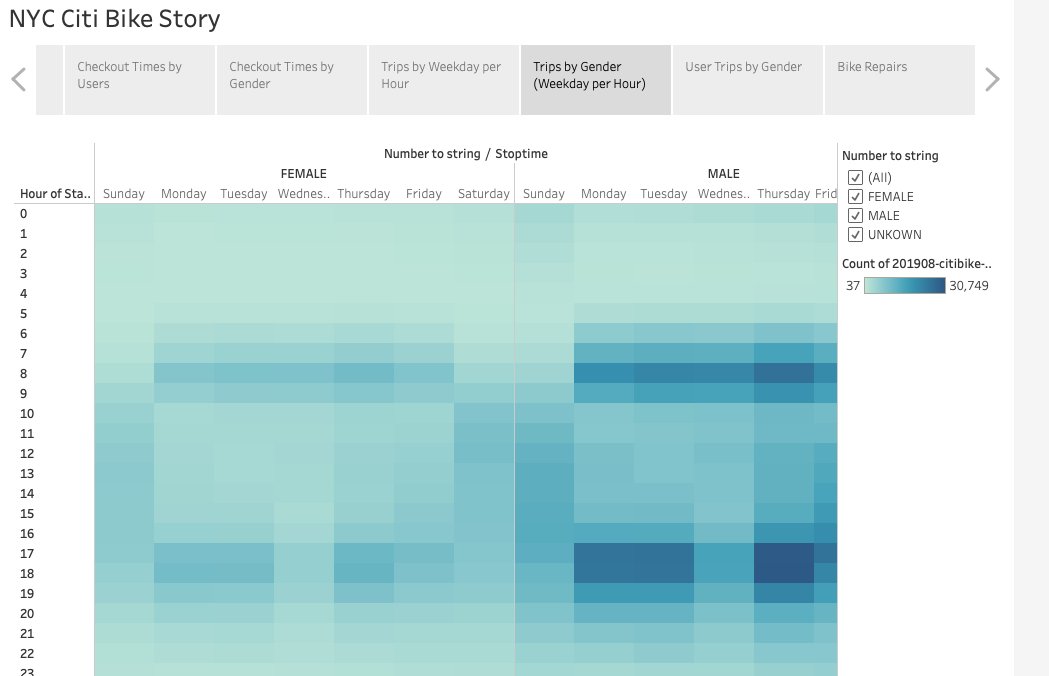Click the color legend gradient bar
Image resolution: width=1049 pixels, height=676 pixels.
pyautogui.click(x=904, y=286)
